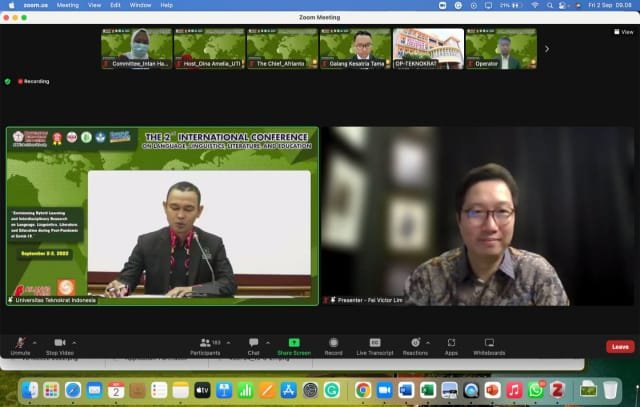Open Whiteboards from the toolbar

pyautogui.click(x=488, y=343)
